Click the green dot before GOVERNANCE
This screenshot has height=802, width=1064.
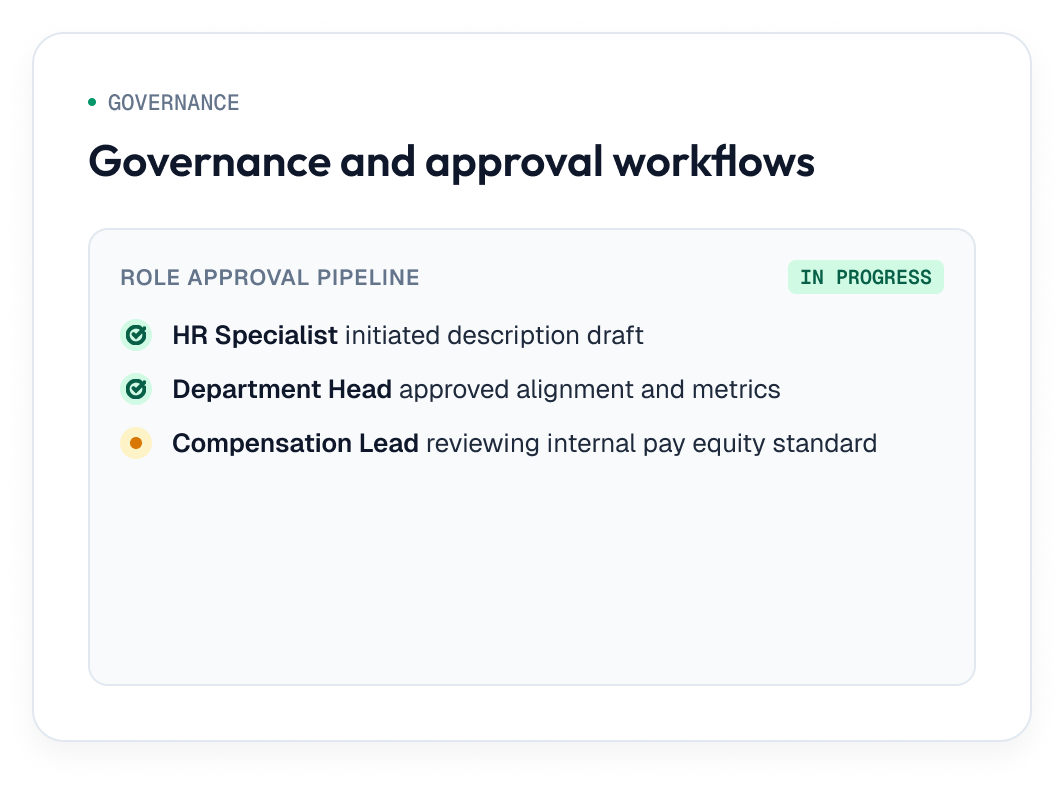pyautogui.click(x=92, y=102)
